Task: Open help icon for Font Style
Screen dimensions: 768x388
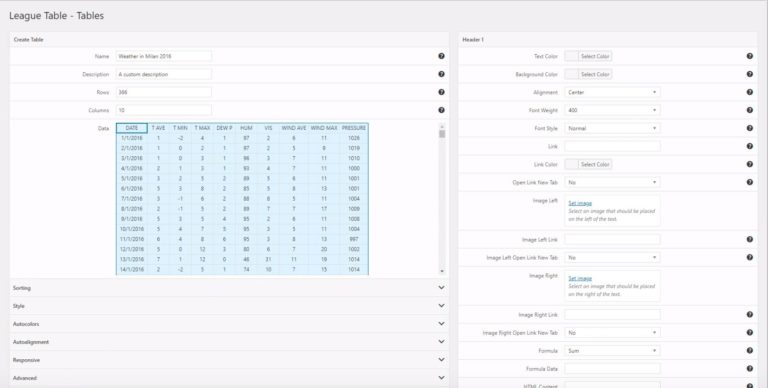Action: (749, 128)
